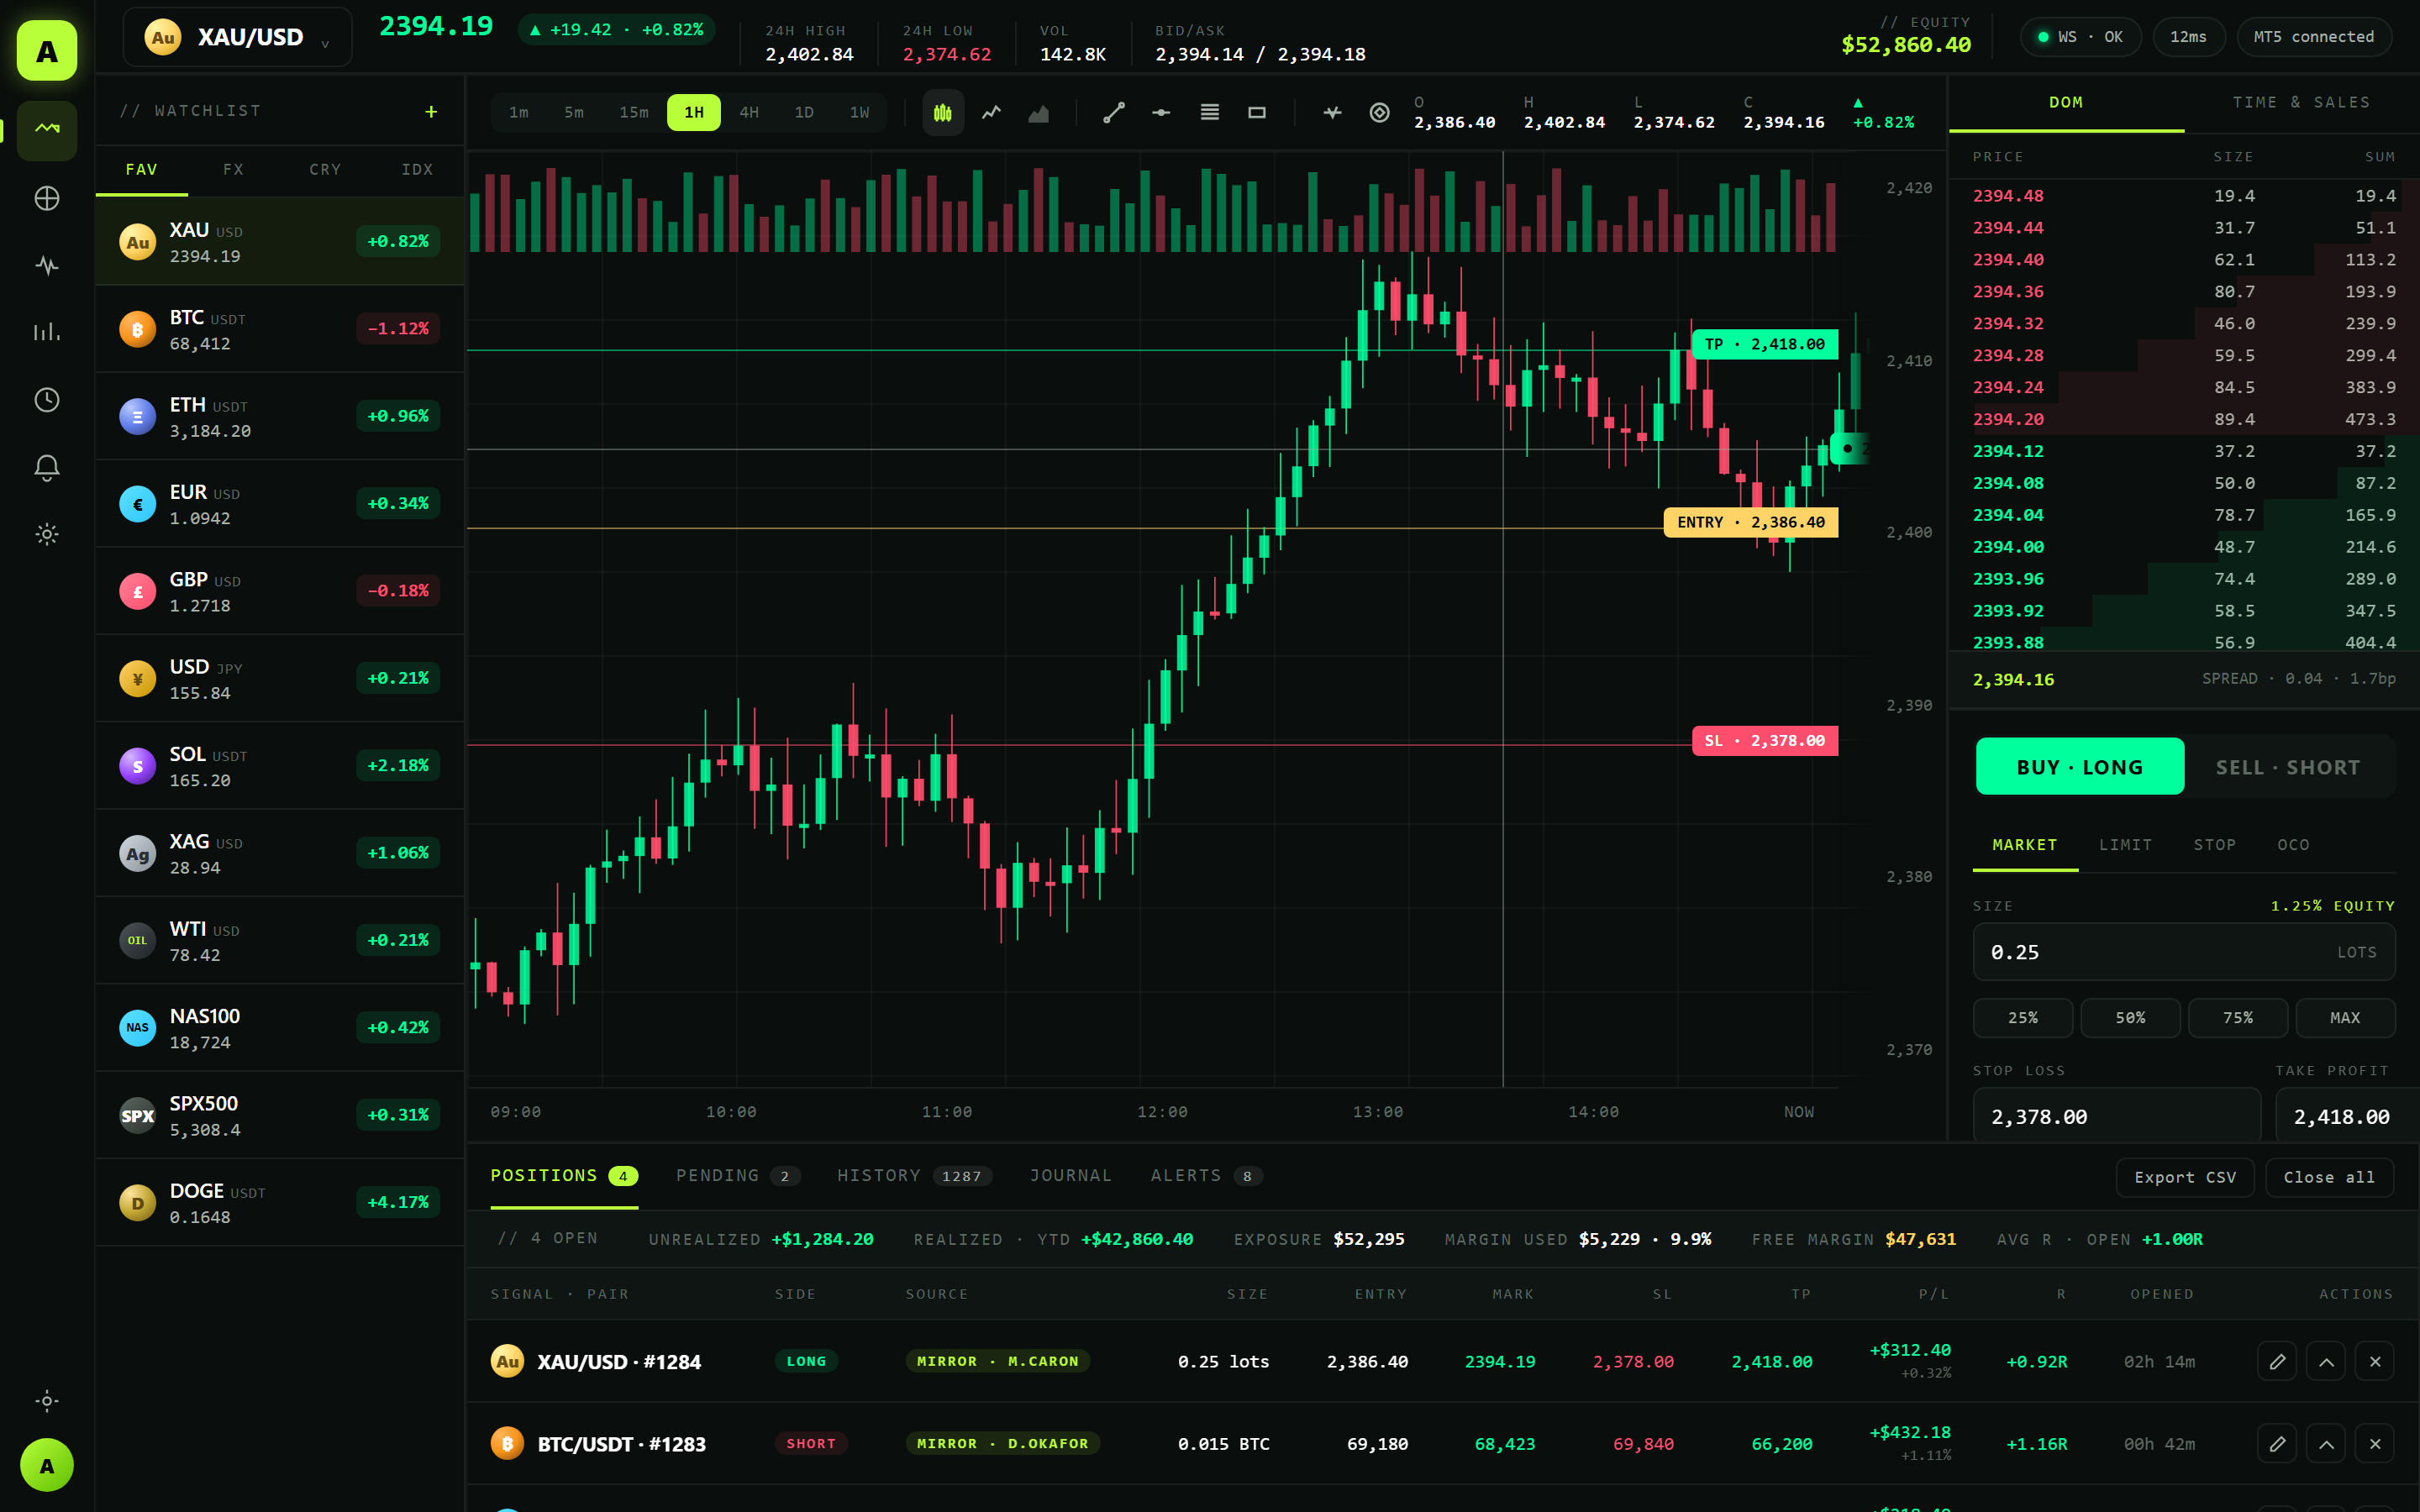Select the Fibonacci levels drawing tool

tap(1210, 113)
